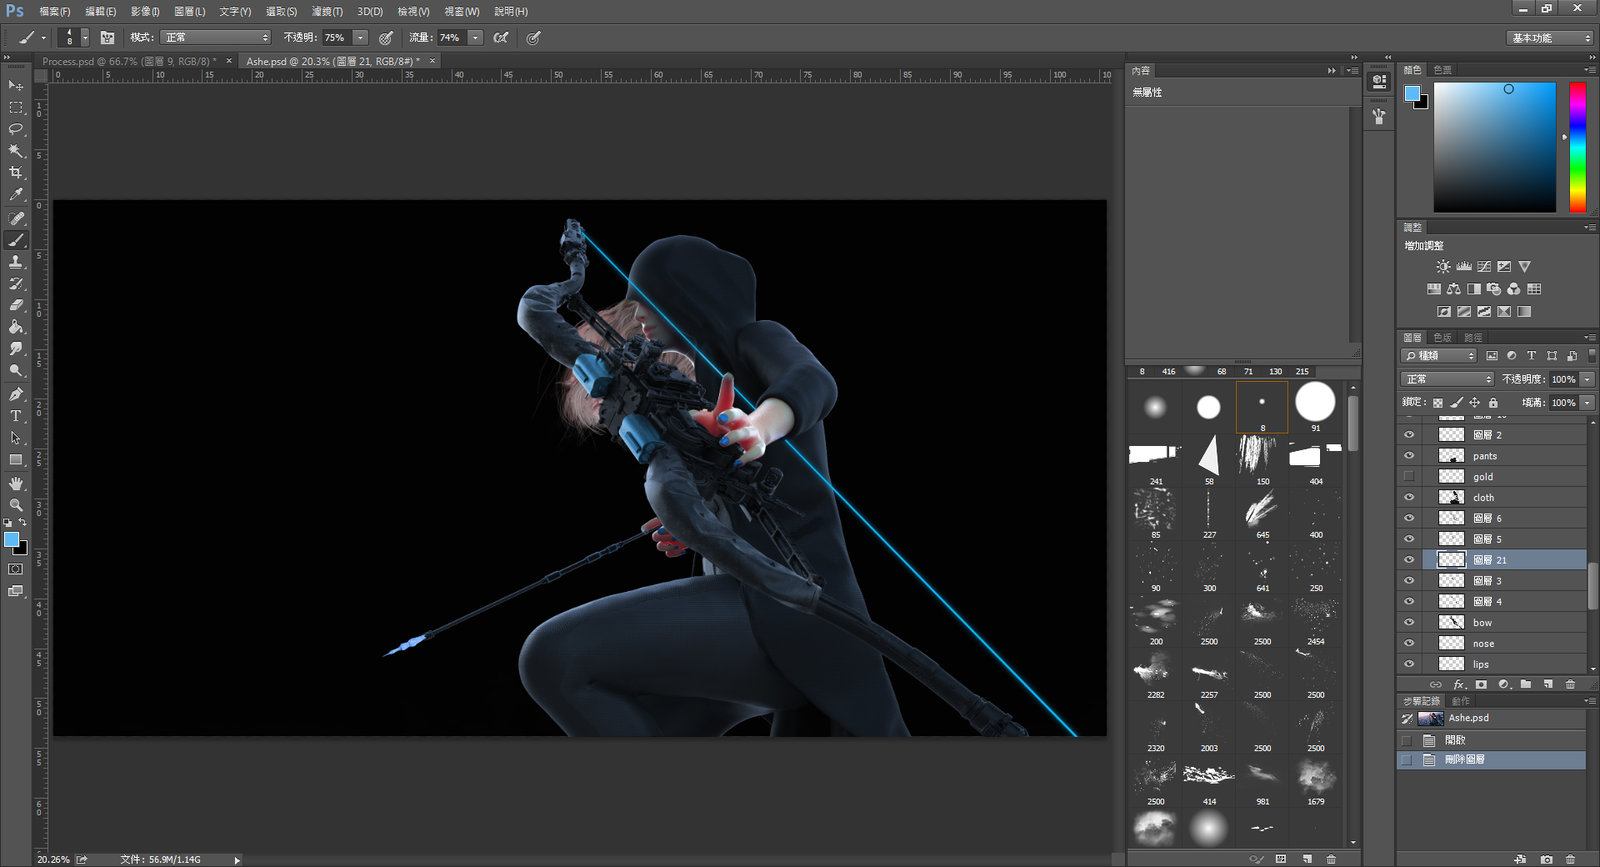Image resolution: width=1600 pixels, height=867 pixels.
Task: Lock transparent pixels in Layers panel
Action: pos(1438,403)
